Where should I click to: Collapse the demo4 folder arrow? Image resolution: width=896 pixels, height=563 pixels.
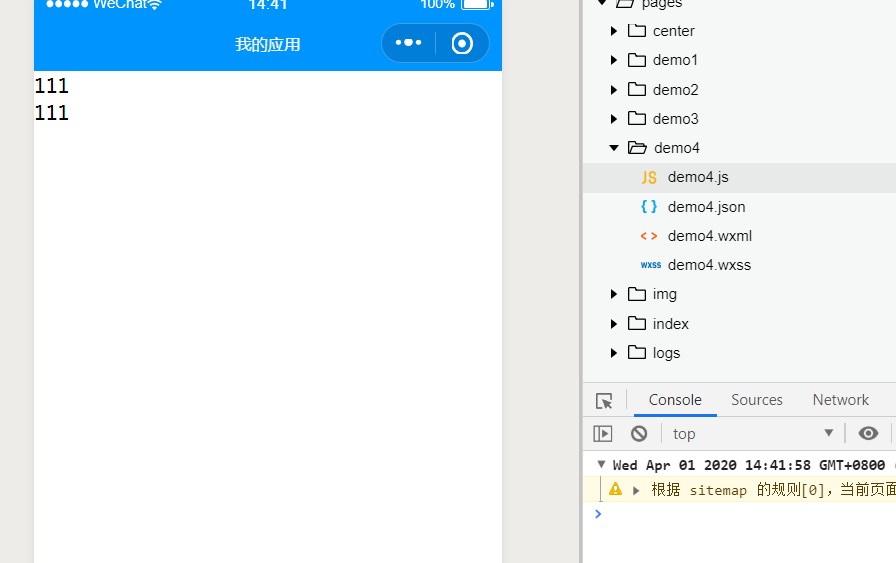[614, 148]
